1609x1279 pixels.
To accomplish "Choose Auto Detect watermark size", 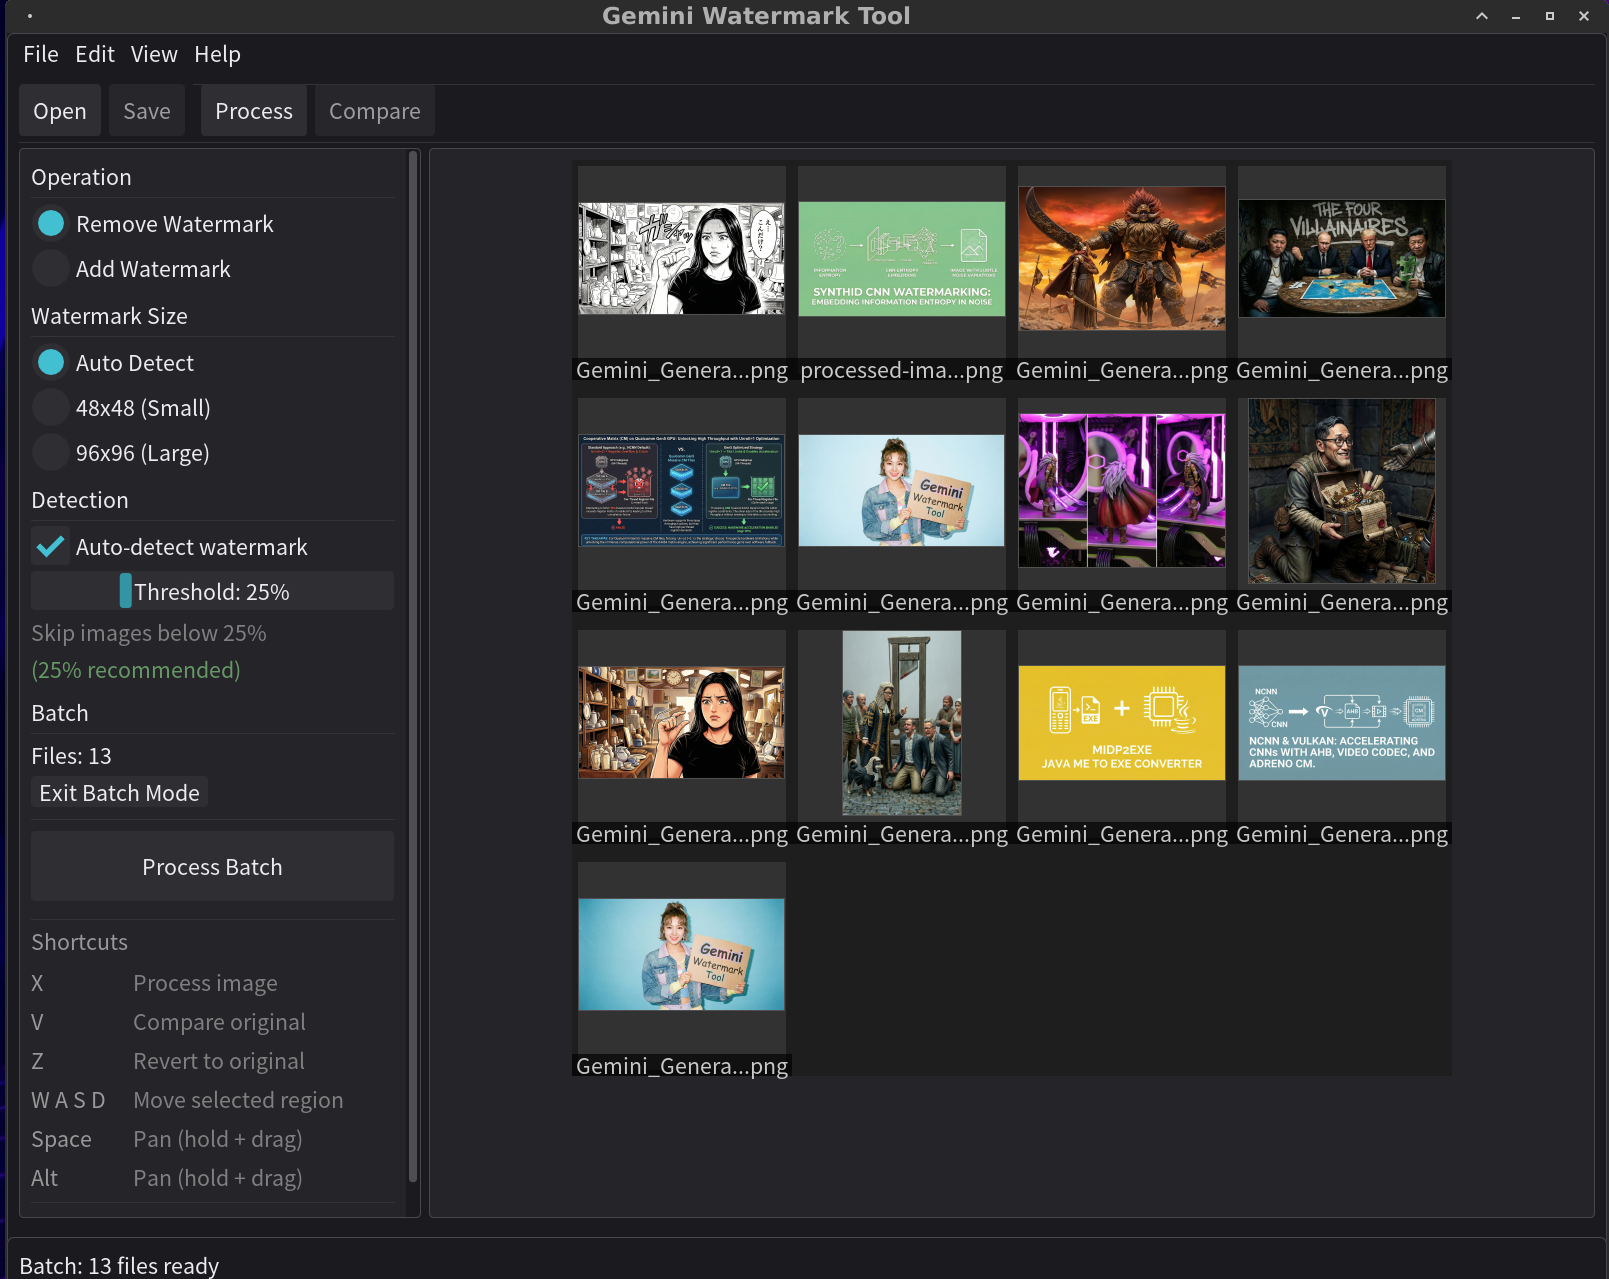I will click(x=50, y=362).
